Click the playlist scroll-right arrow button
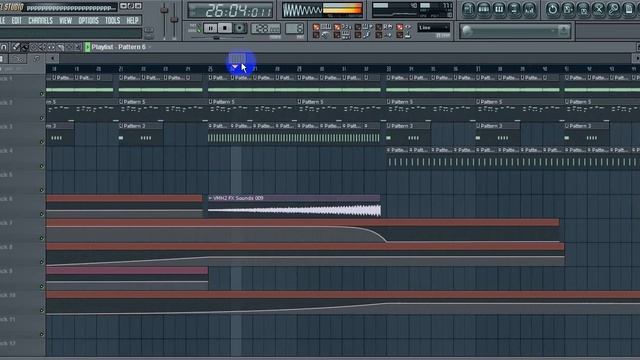The width and height of the screenshot is (640, 360). (x=636, y=59)
